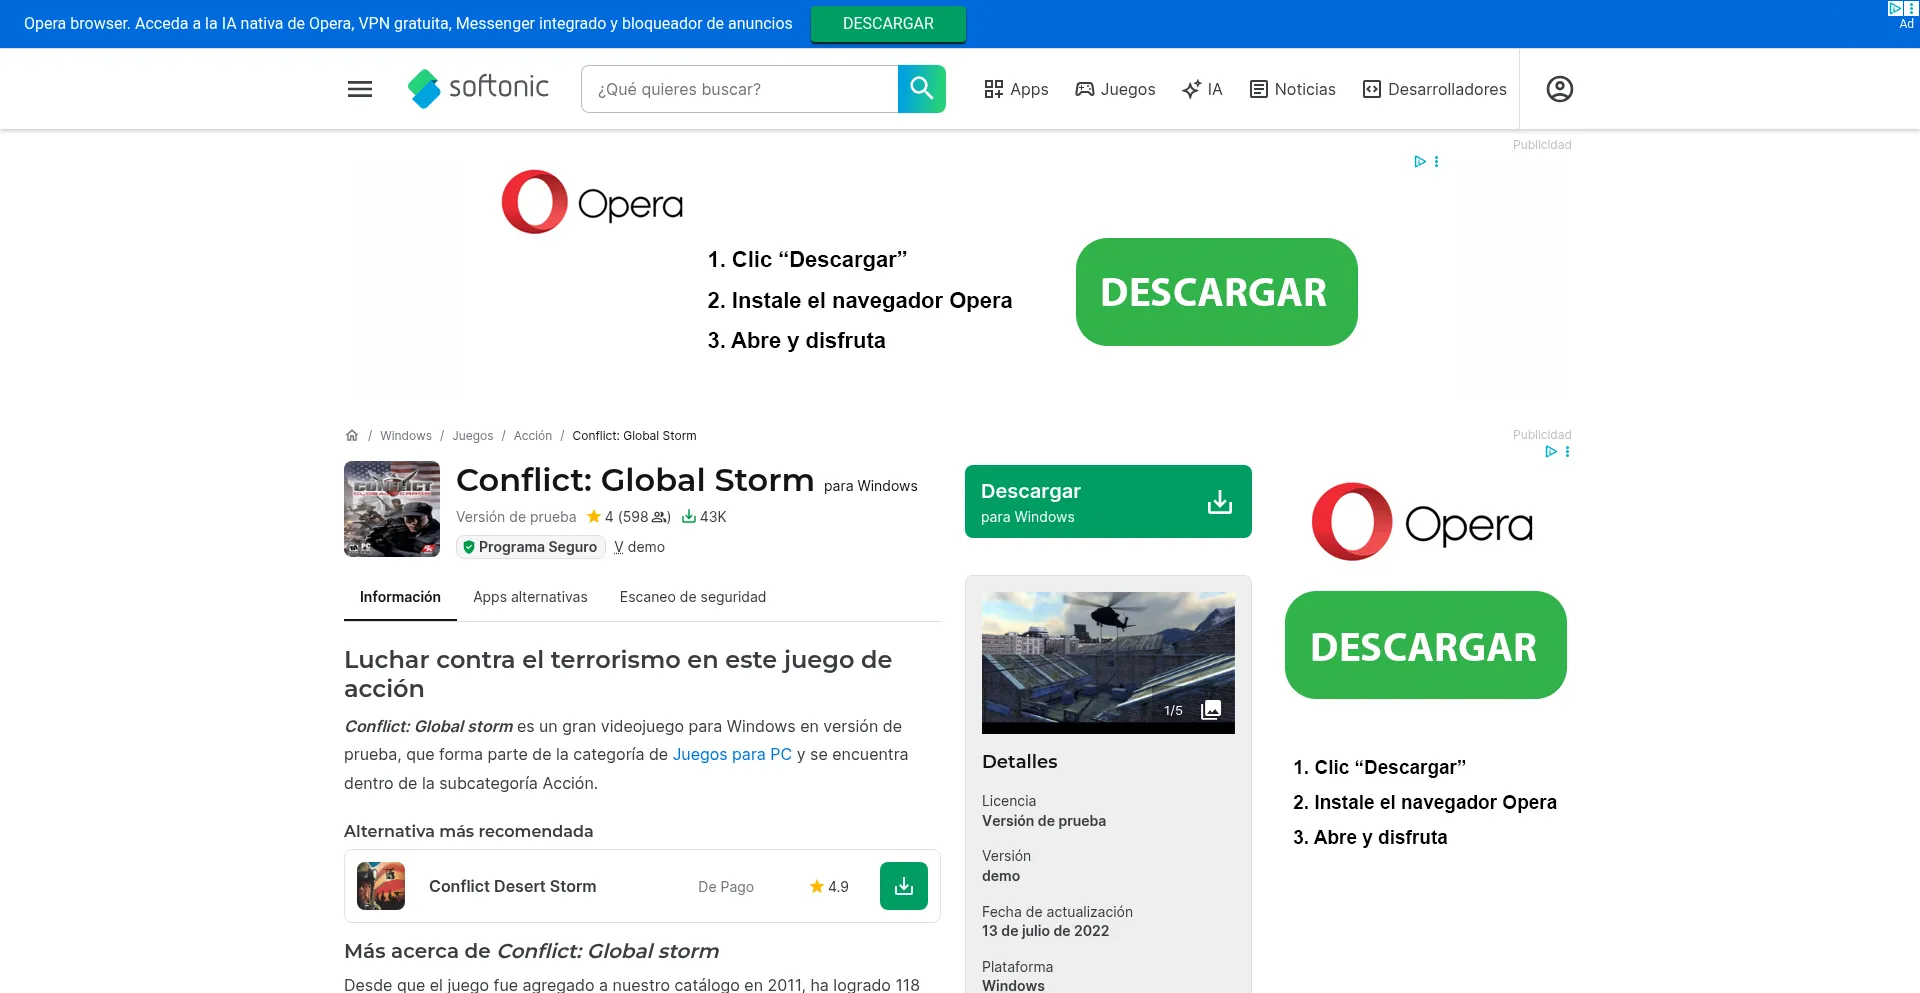The image size is (1920, 993).
Task: Click ad options dots on center Opera ad
Action: pos(1437,162)
